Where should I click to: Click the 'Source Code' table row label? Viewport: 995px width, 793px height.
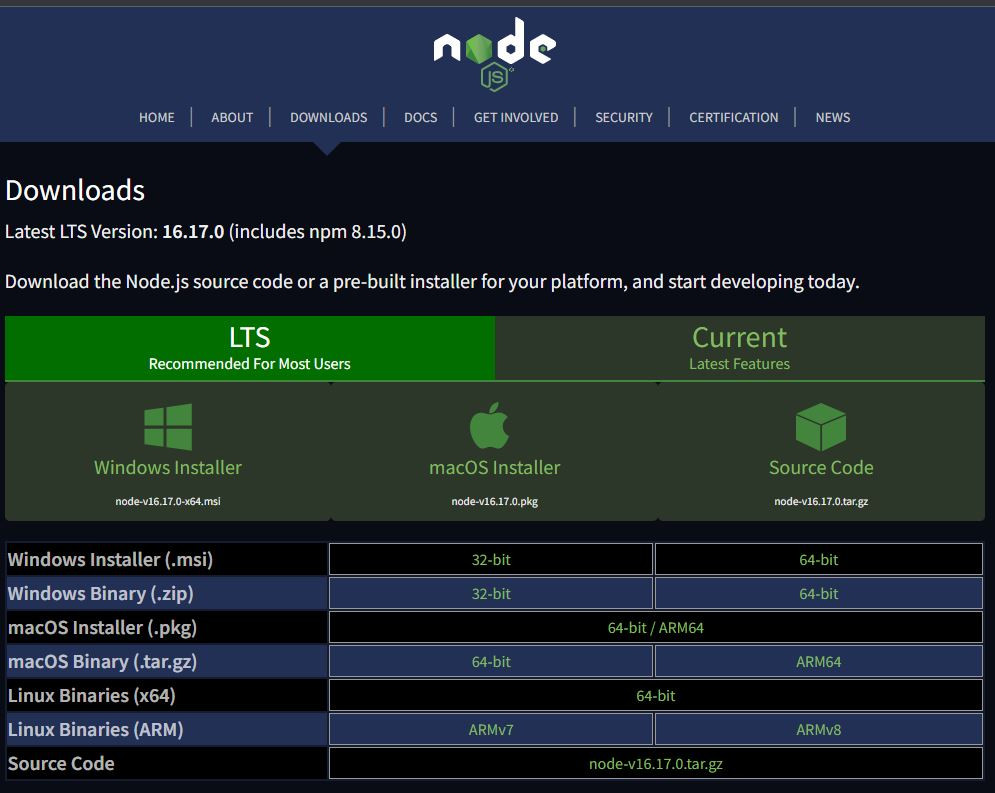[x=61, y=764]
